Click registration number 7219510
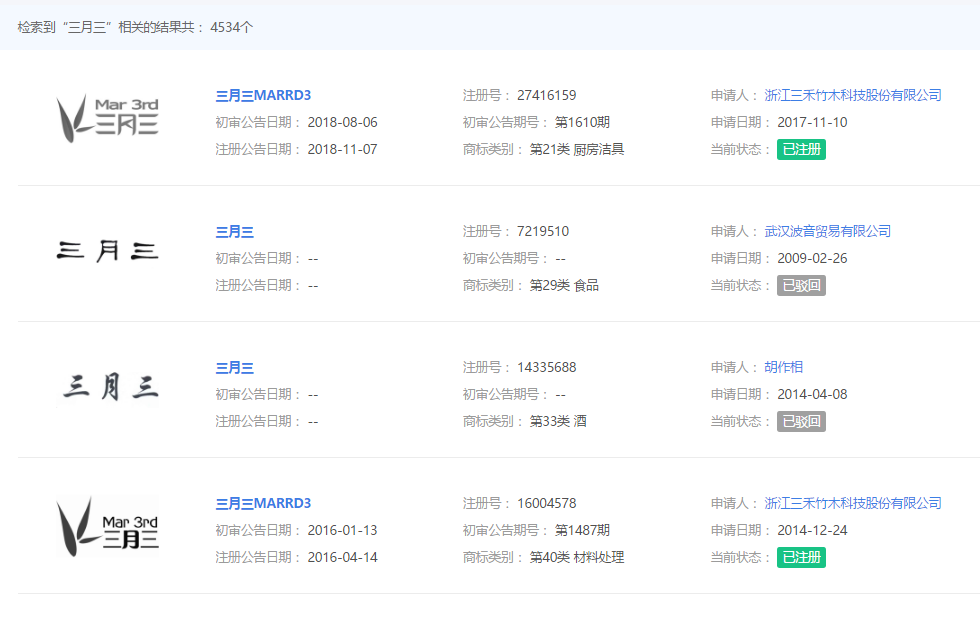Screen dimensions: 980x622 coord(542,232)
